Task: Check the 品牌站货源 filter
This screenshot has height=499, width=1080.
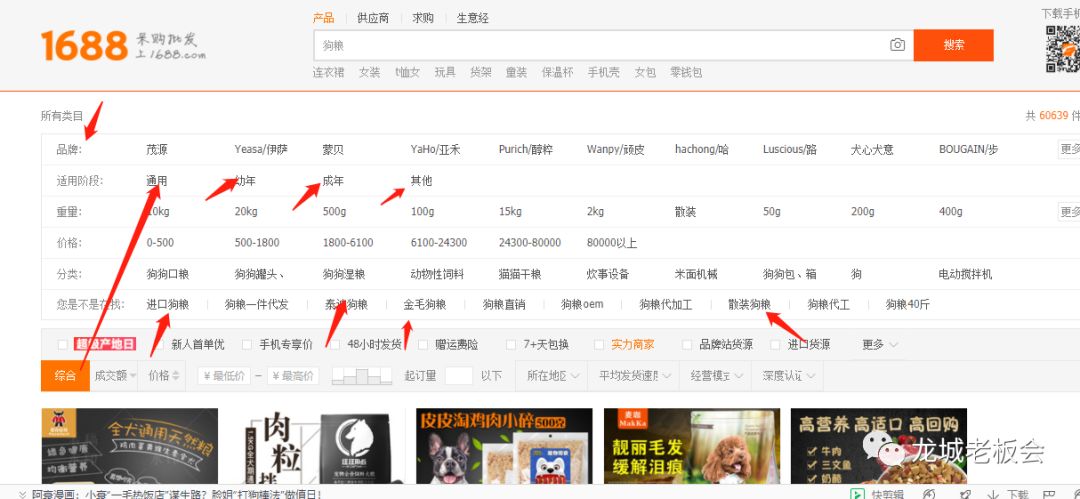Action: pos(687,345)
